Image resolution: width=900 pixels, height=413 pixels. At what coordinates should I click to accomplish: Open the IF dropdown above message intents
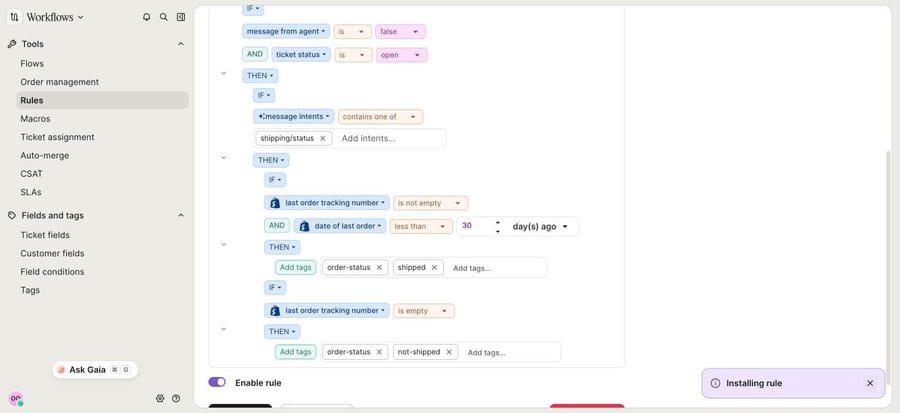[264, 95]
